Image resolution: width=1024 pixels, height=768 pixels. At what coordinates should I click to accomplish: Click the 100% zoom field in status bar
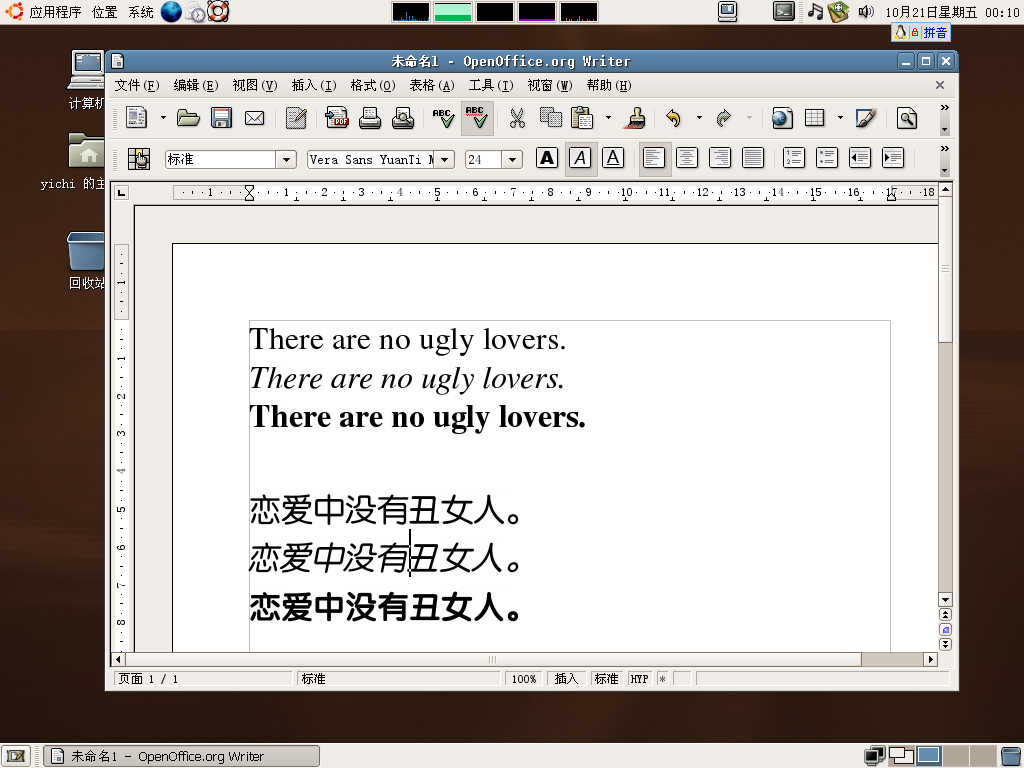(524, 679)
